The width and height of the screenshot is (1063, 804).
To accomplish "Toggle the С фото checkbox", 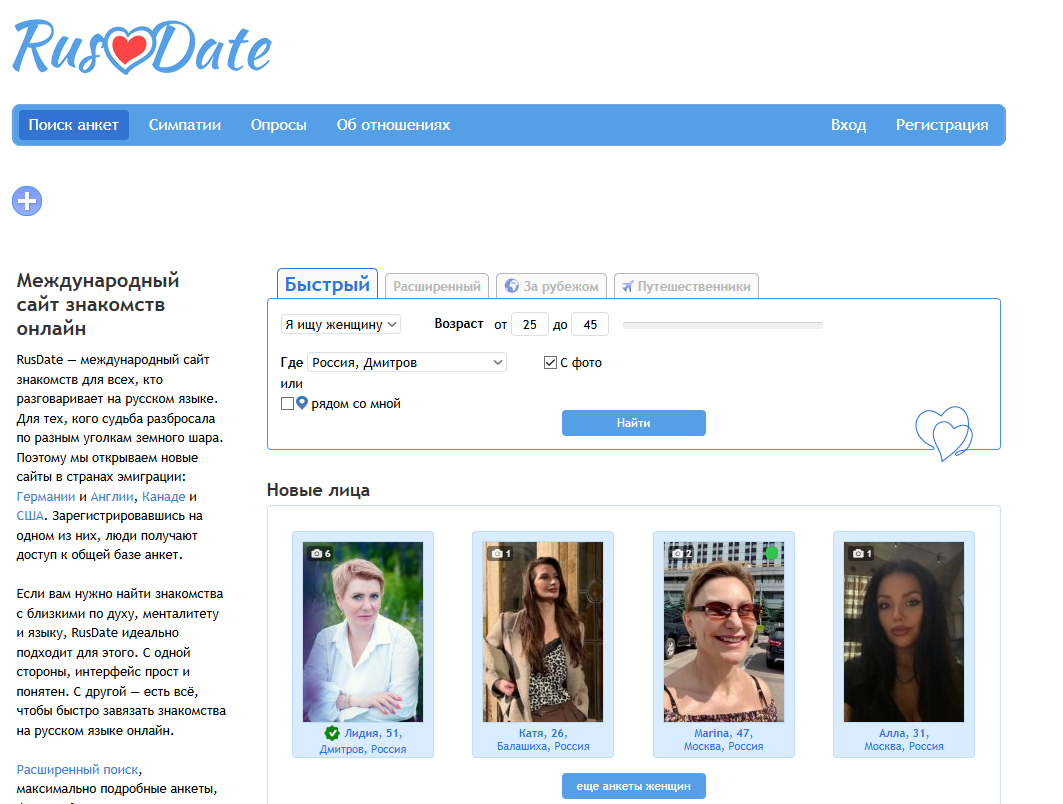I will coord(550,363).
